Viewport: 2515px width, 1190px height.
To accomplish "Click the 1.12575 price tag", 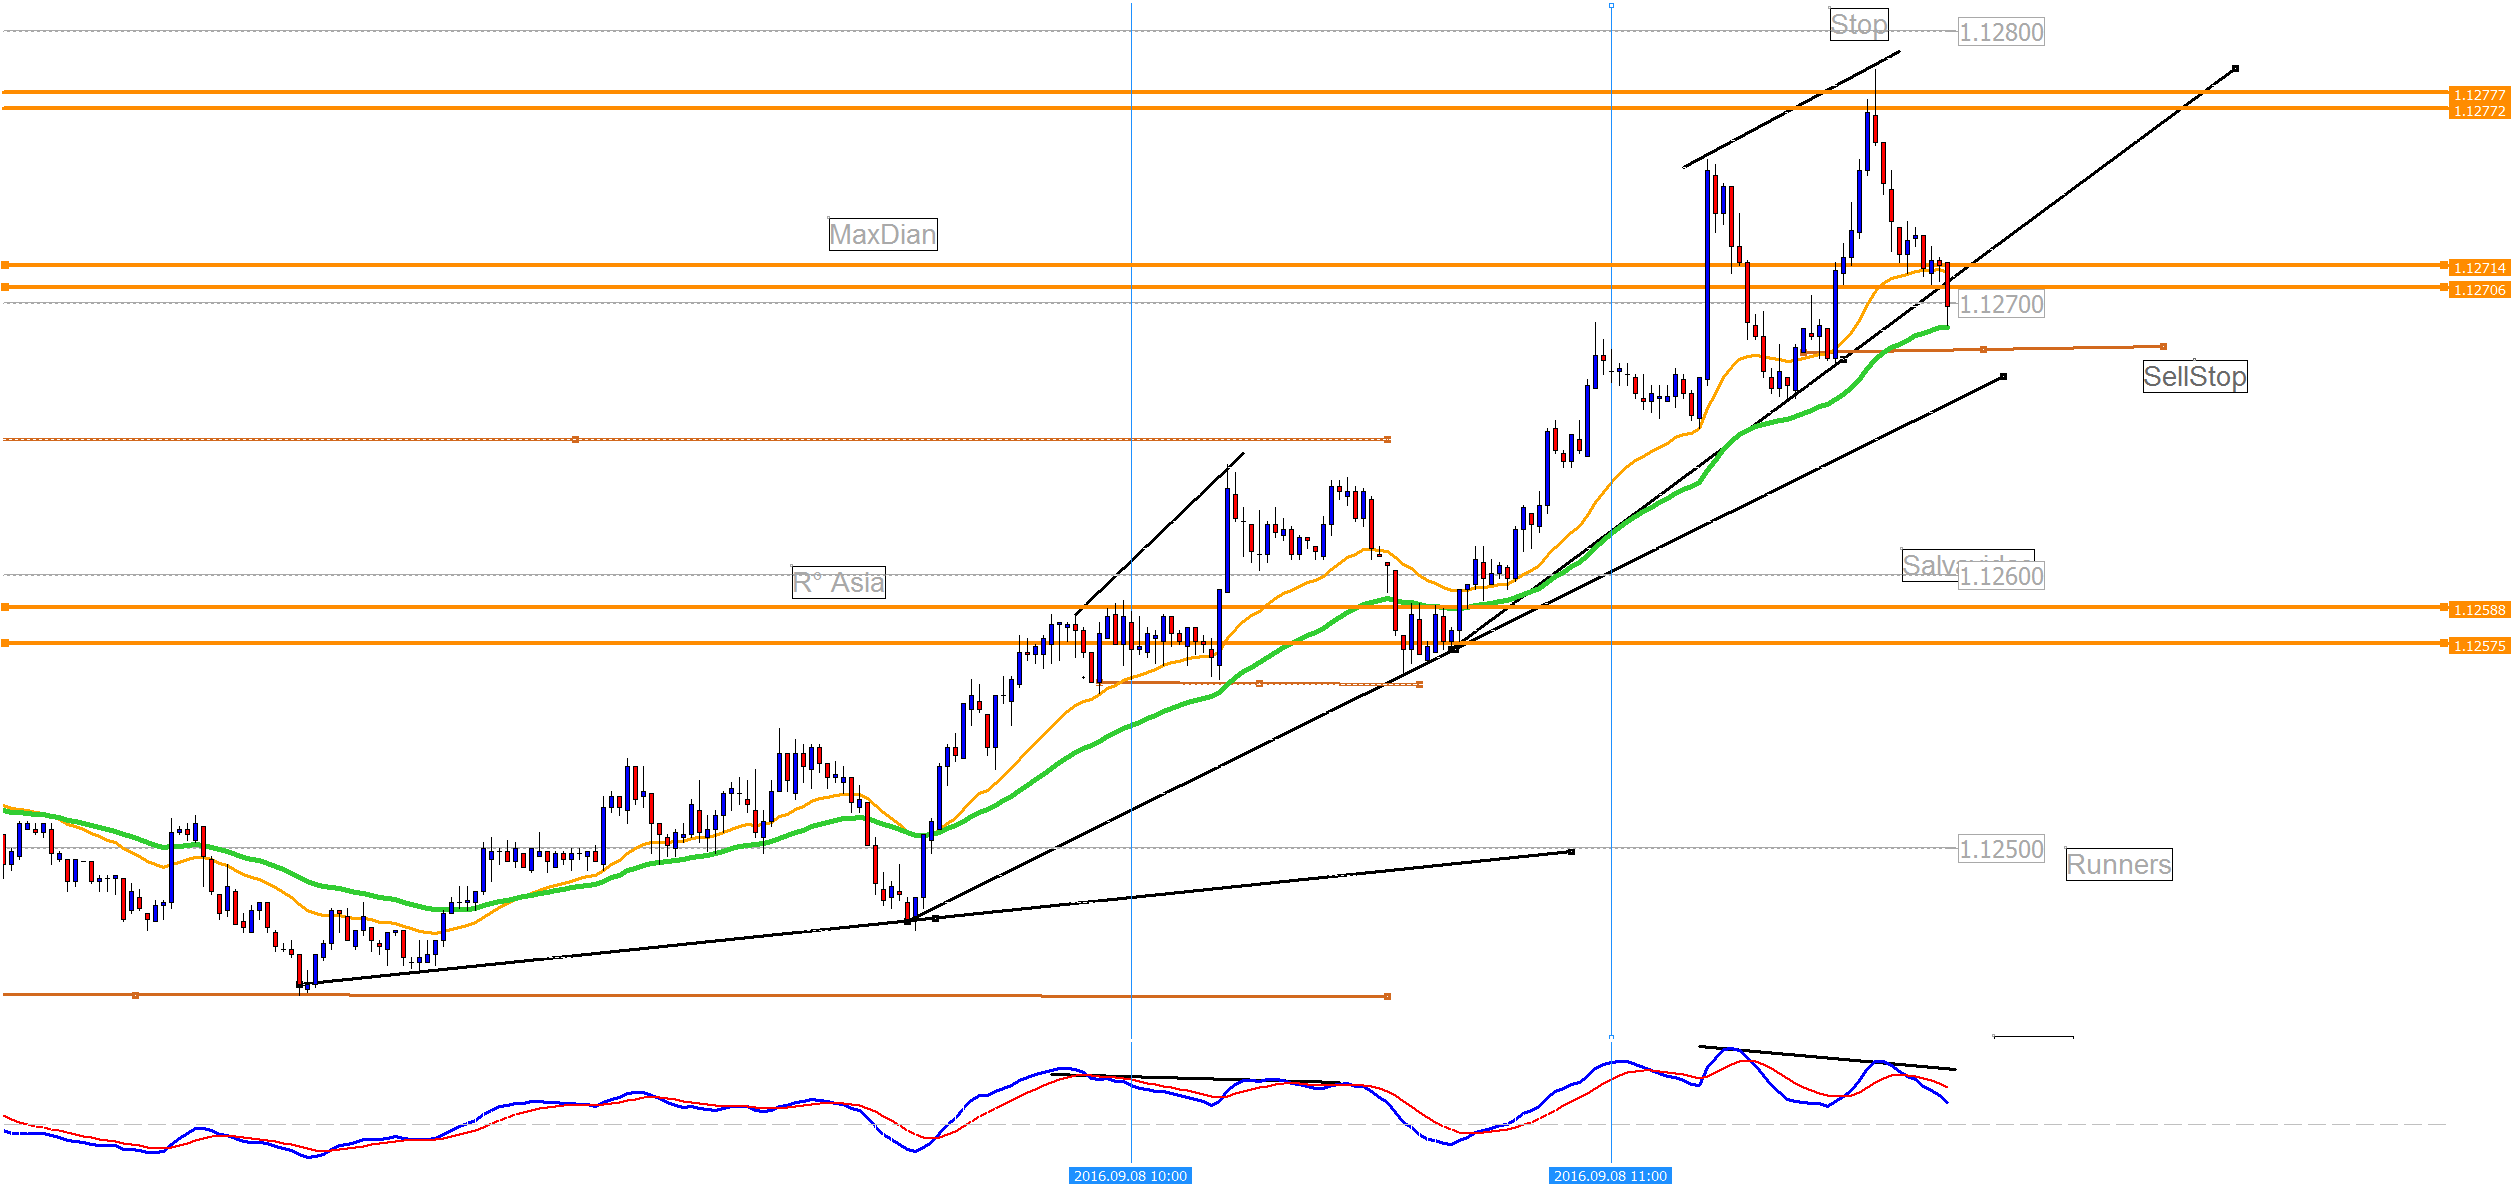I will (x=2479, y=646).
